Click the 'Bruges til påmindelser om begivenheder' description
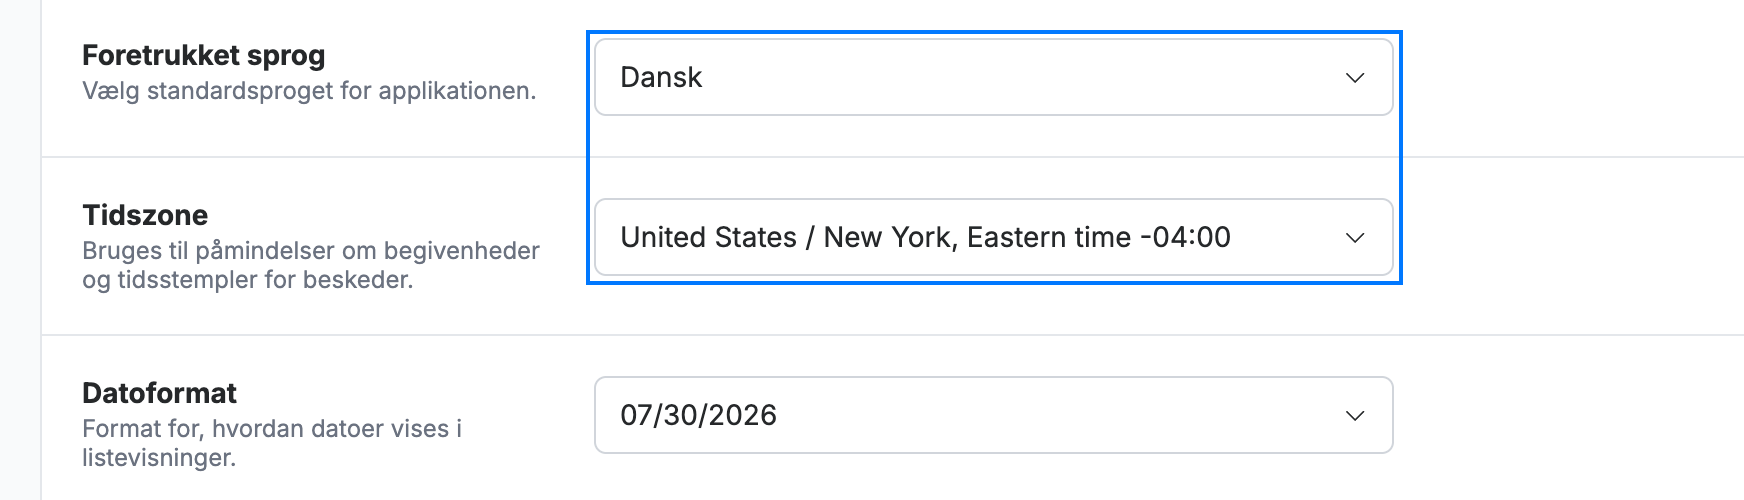Image resolution: width=1744 pixels, height=500 pixels. pos(311,250)
